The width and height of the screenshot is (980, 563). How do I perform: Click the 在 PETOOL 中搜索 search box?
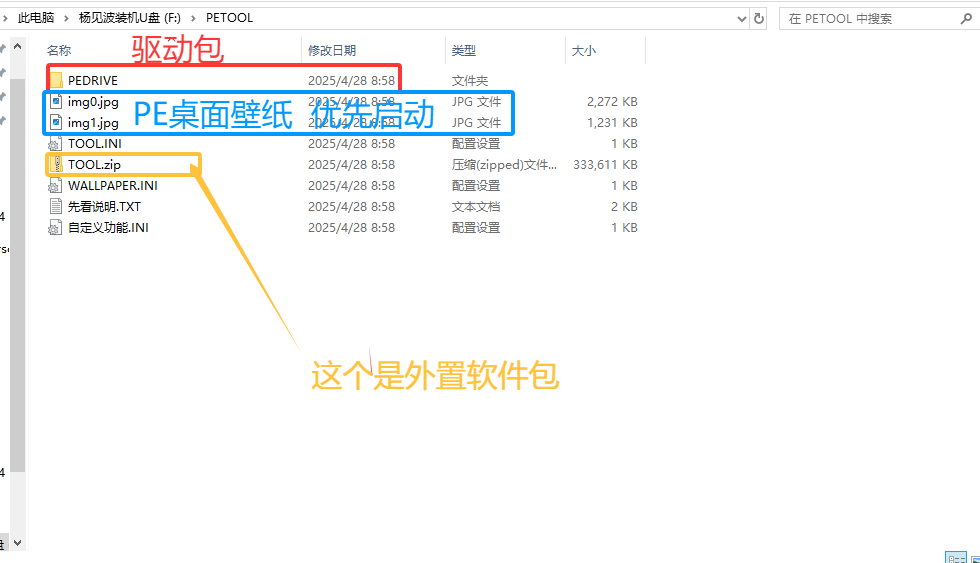coord(870,18)
